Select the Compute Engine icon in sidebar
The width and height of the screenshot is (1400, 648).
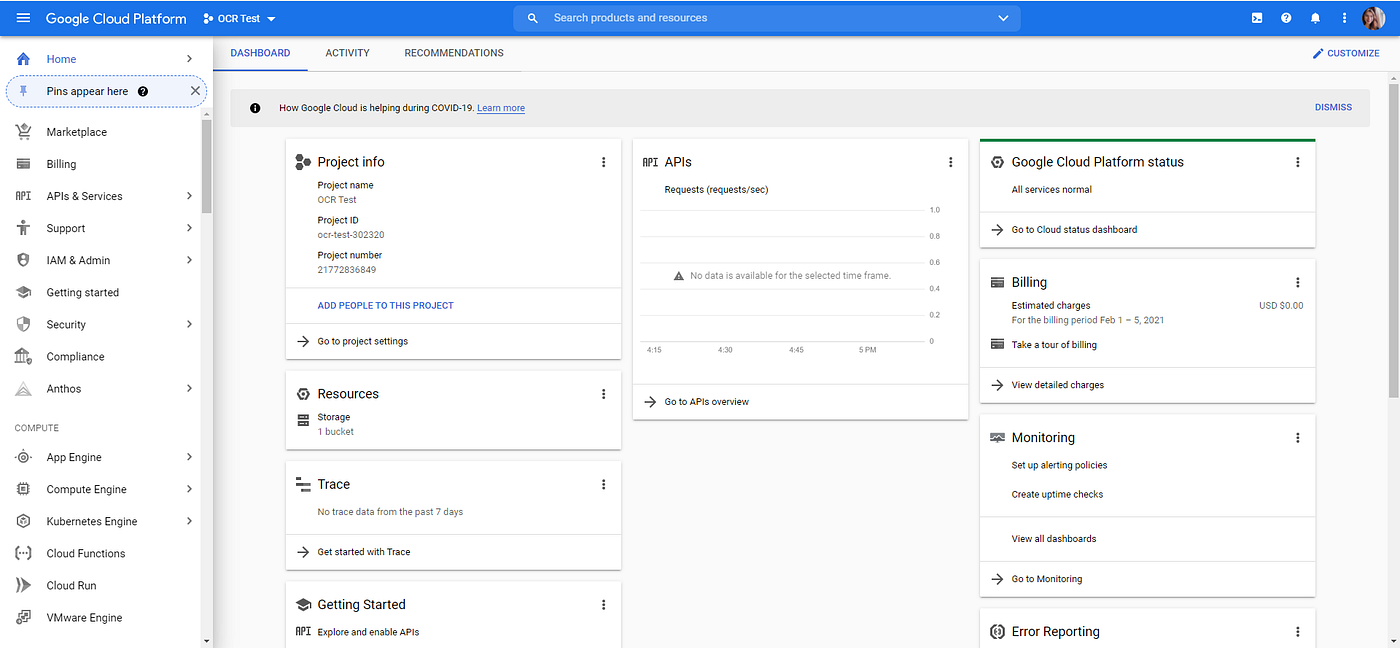click(22, 489)
